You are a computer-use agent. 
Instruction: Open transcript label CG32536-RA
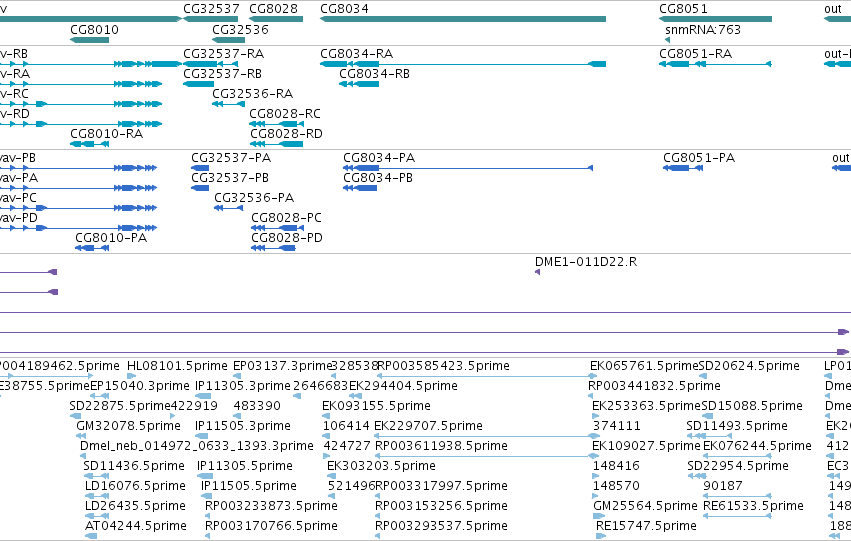252,93
